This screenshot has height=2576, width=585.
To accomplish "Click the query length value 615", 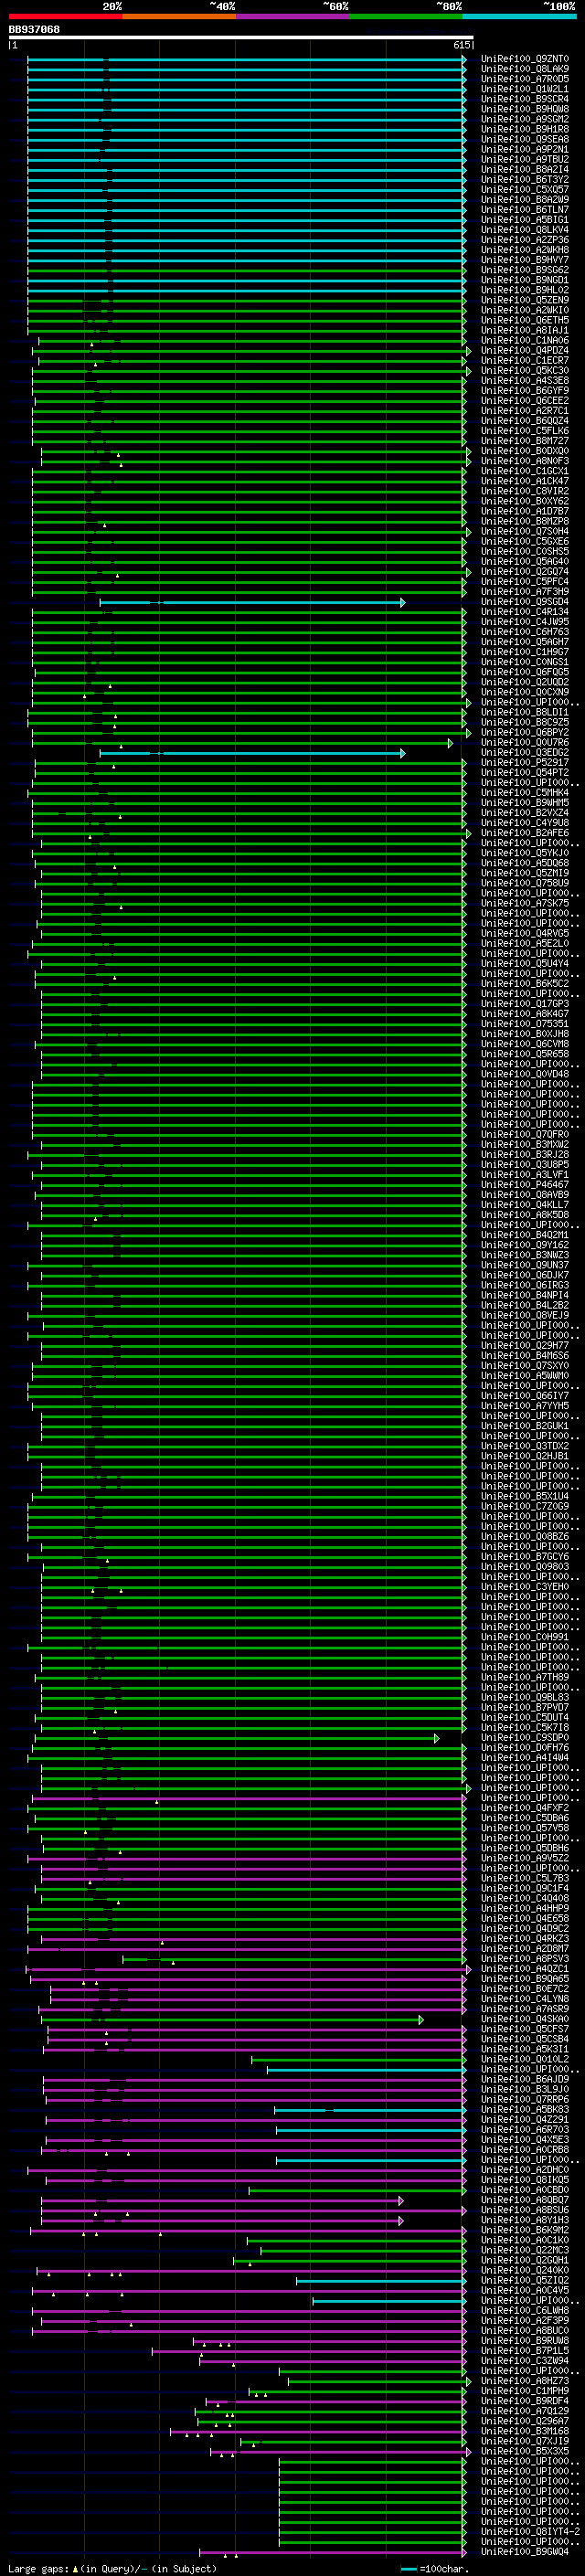I will coord(461,45).
